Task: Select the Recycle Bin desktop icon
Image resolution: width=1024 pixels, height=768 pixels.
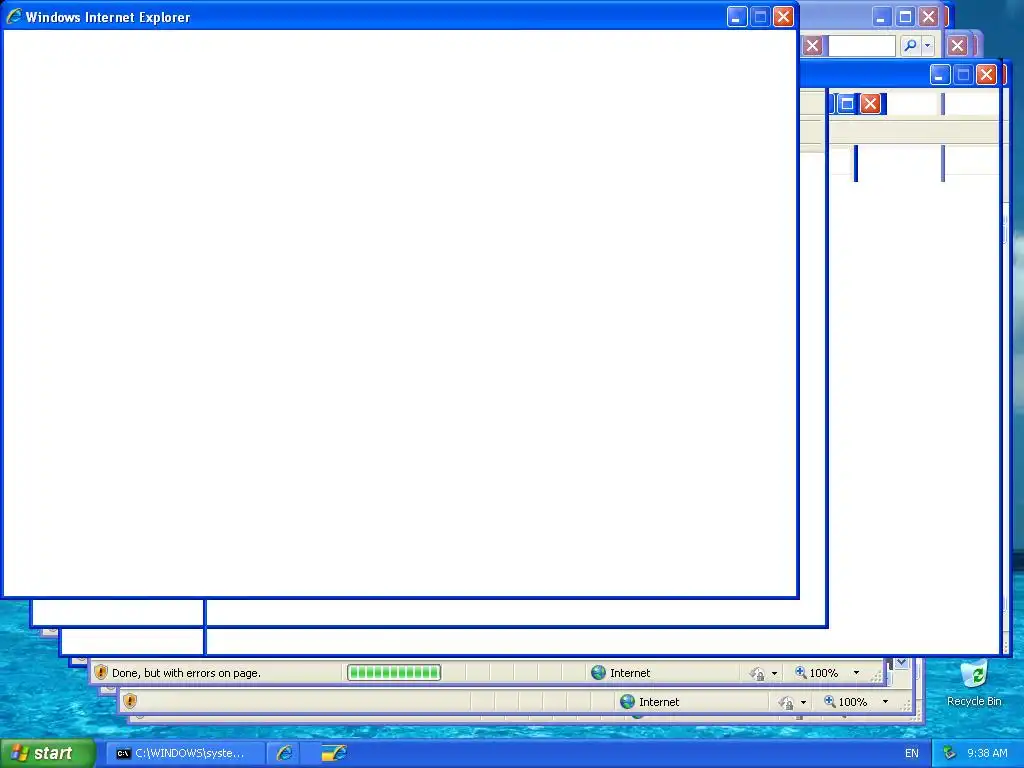Action: pyautogui.click(x=974, y=683)
